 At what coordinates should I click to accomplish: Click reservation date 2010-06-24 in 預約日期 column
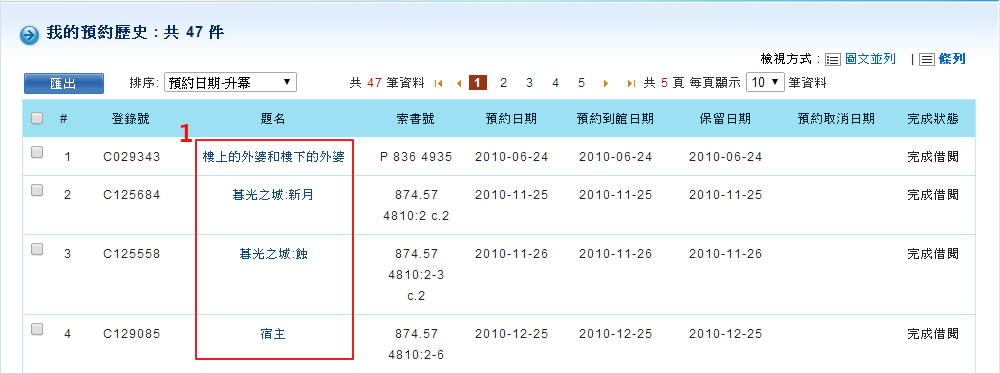pyautogui.click(x=511, y=157)
